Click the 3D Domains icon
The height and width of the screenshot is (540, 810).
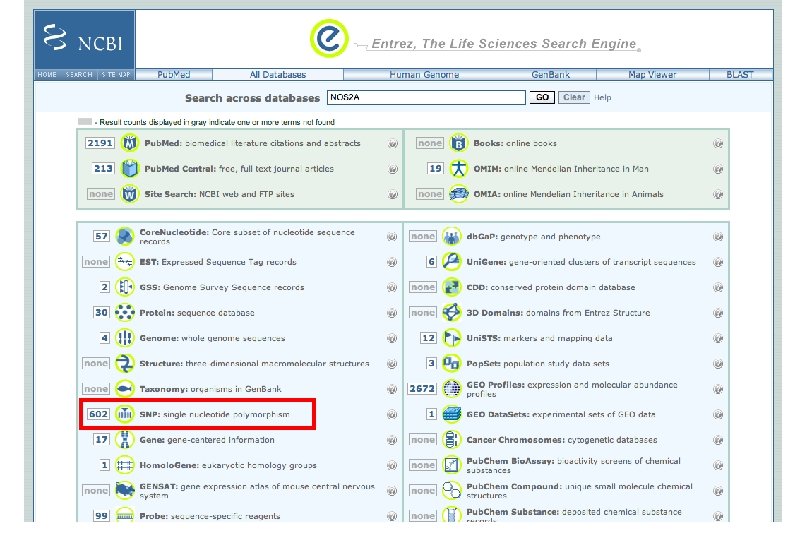[x=451, y=313]
